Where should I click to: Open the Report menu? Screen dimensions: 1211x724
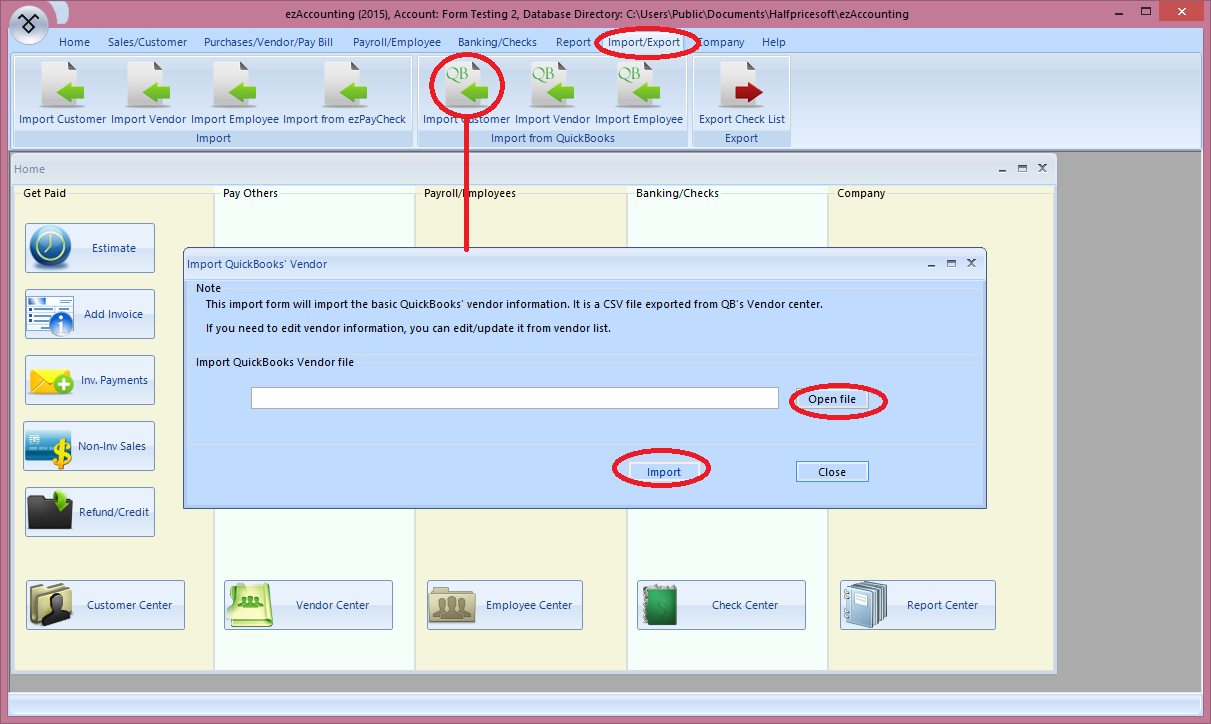click(x=573, y=42)
